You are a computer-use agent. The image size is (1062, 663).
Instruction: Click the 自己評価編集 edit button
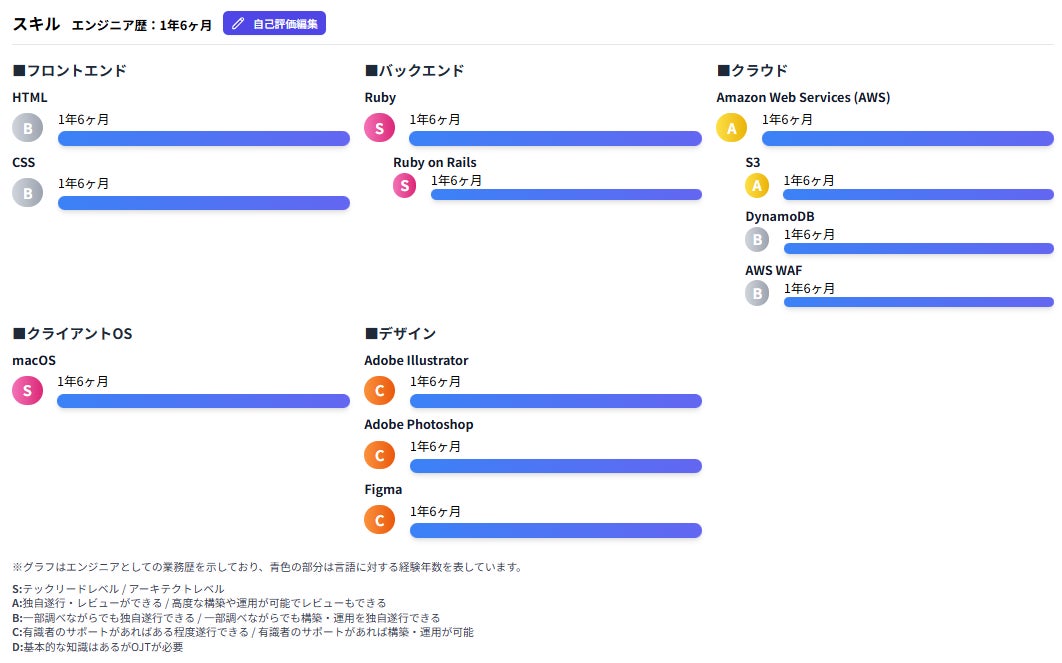(x=274, y=24)
